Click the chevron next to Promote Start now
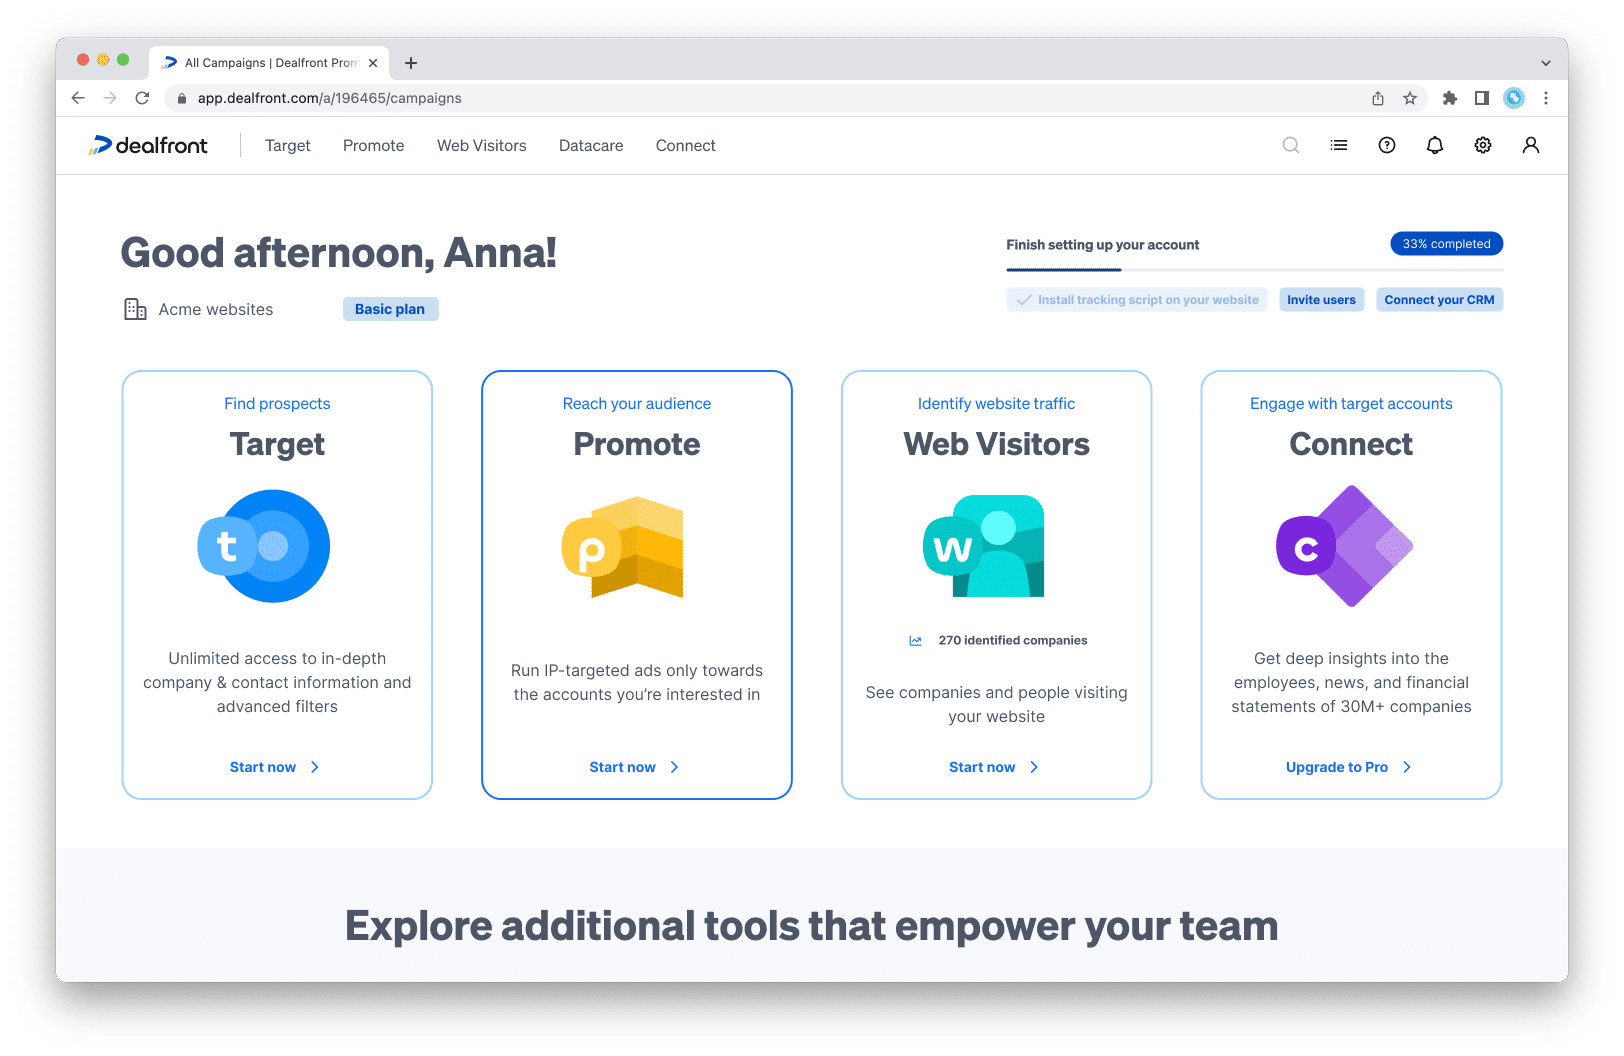 pos(675,767)
